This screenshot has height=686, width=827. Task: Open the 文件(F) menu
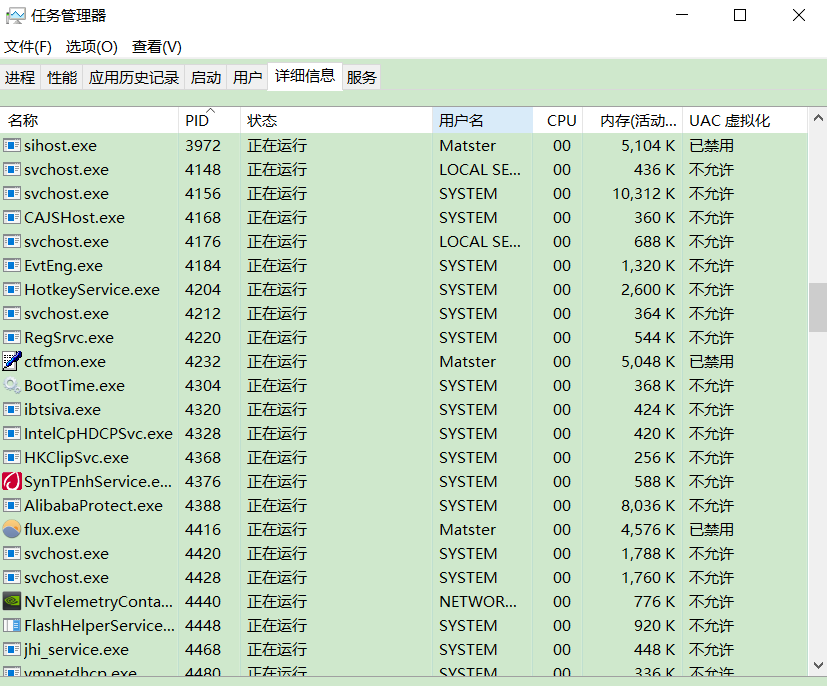tap(28, 47)
